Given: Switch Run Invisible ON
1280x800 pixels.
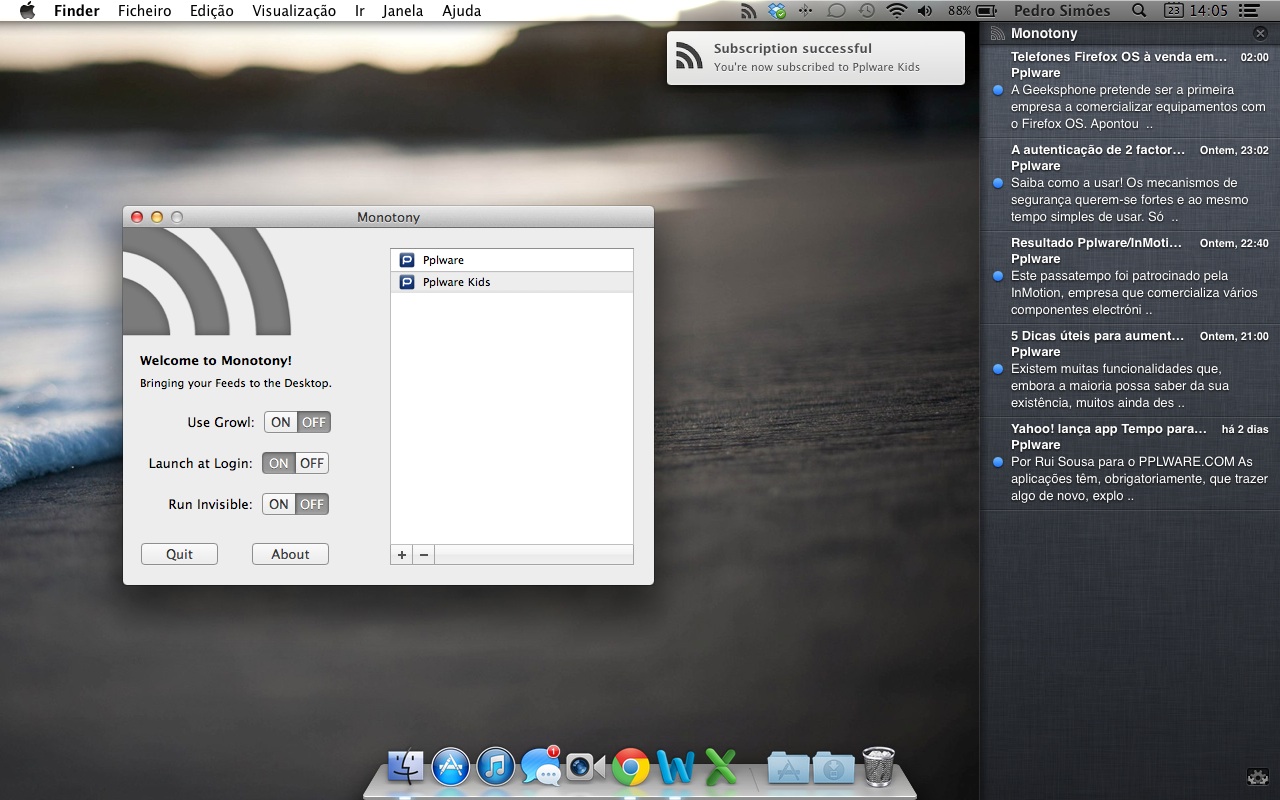Looking at the screenshot, I should point(279,504).
